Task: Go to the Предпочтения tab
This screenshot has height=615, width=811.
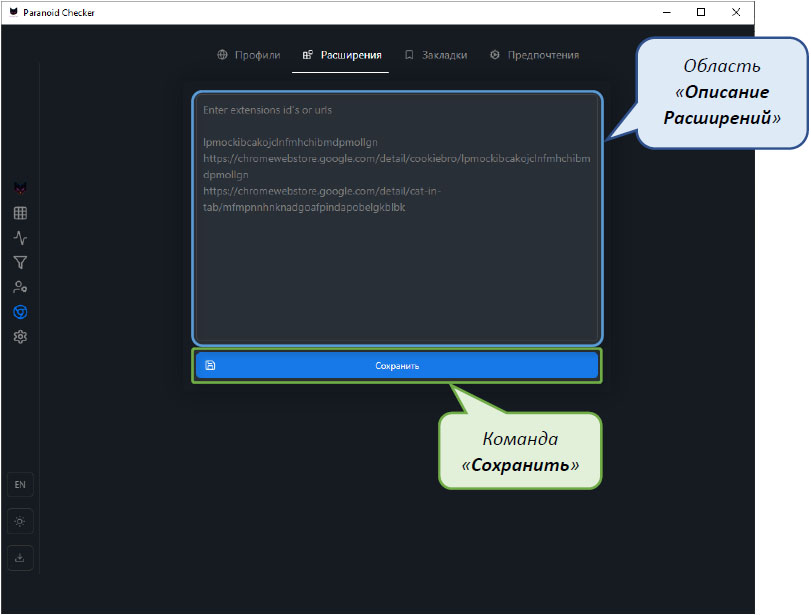Action: (534, 55)
